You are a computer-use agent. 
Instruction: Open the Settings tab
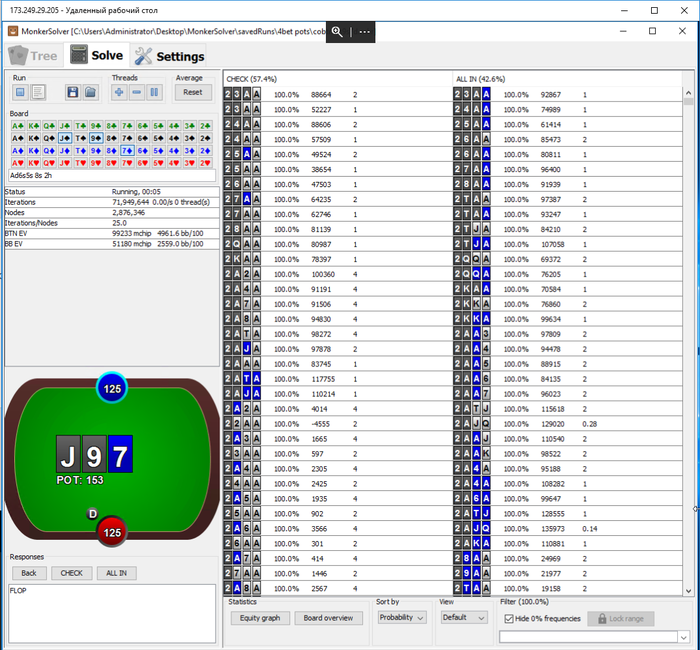[169, 56]
